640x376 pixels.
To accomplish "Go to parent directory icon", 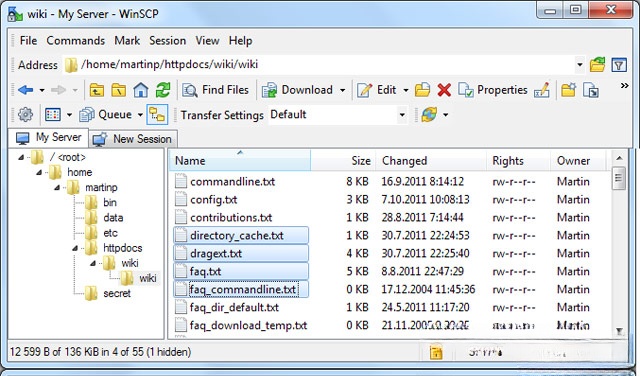I will point(97,90).
